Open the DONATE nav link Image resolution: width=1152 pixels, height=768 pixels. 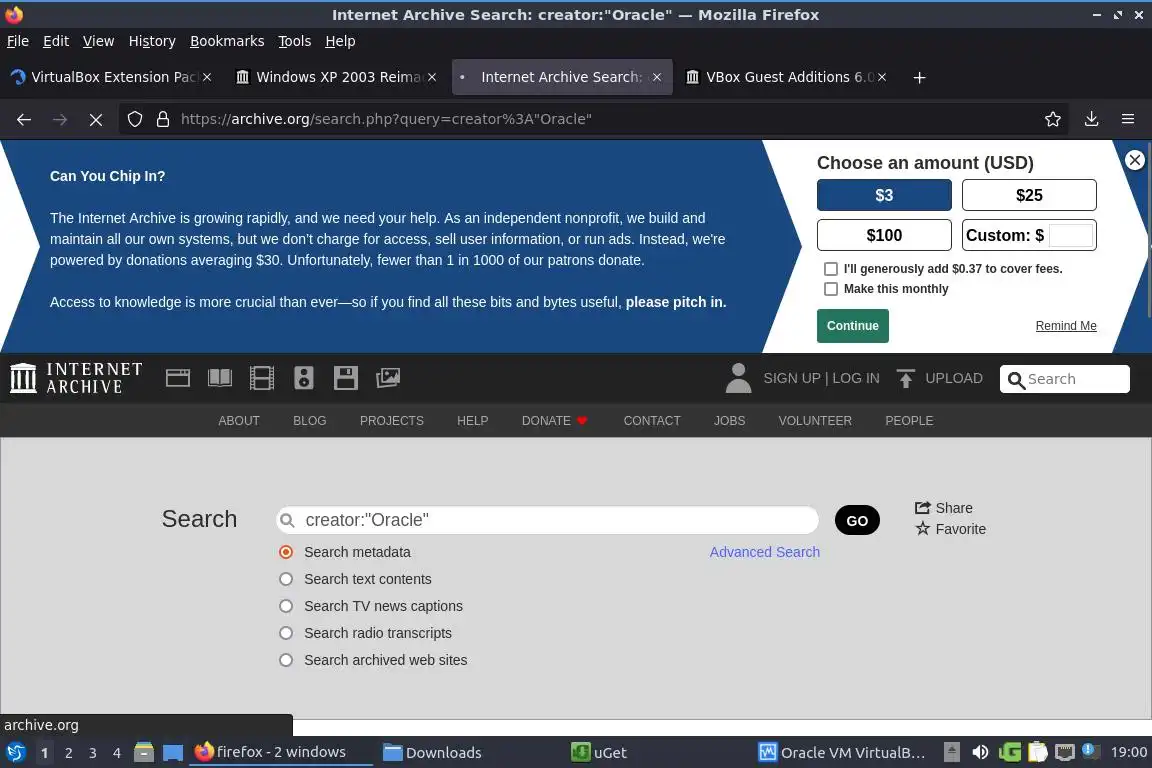(x=554, y=420)
